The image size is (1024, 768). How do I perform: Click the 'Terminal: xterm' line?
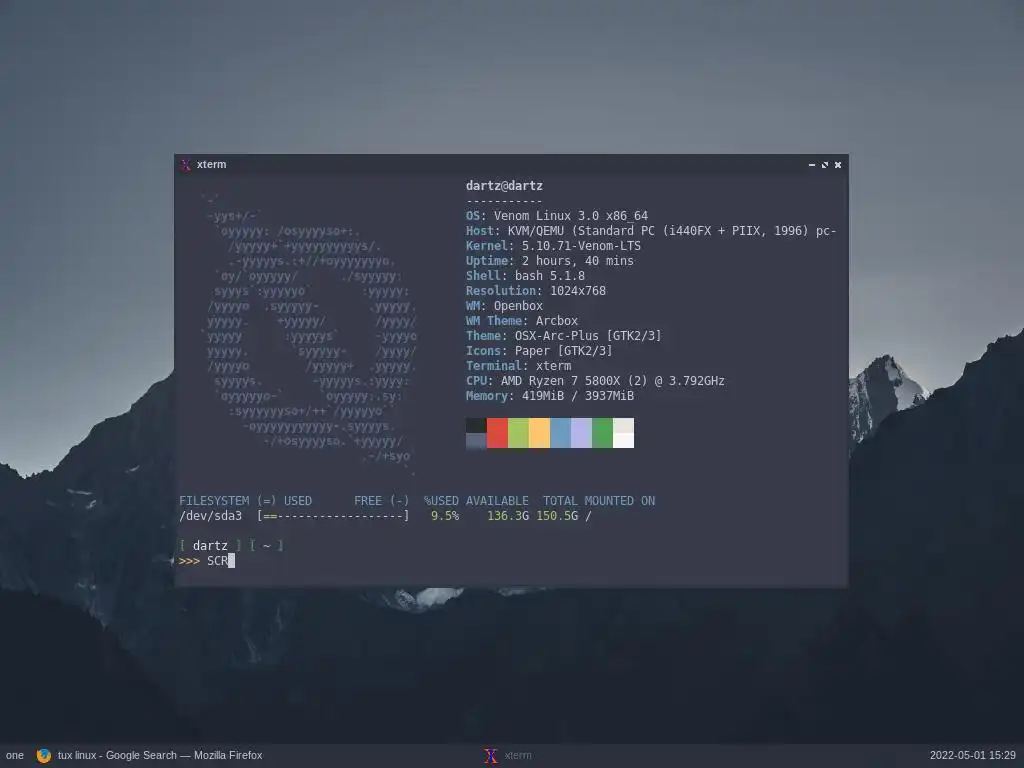click(x=519, y=366)
